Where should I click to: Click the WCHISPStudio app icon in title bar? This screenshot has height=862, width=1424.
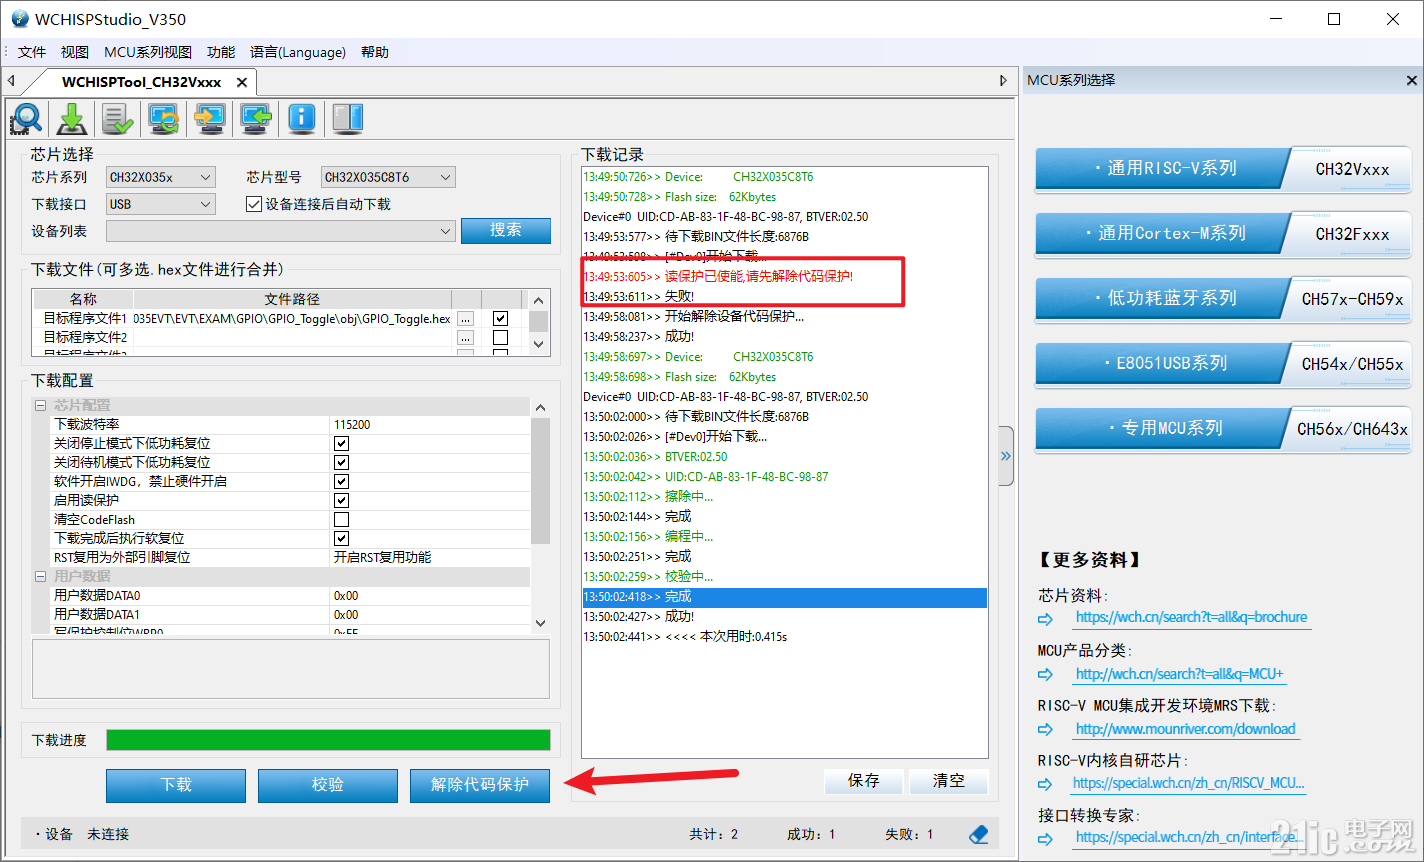pyautogui.click(x=20, y=19)
